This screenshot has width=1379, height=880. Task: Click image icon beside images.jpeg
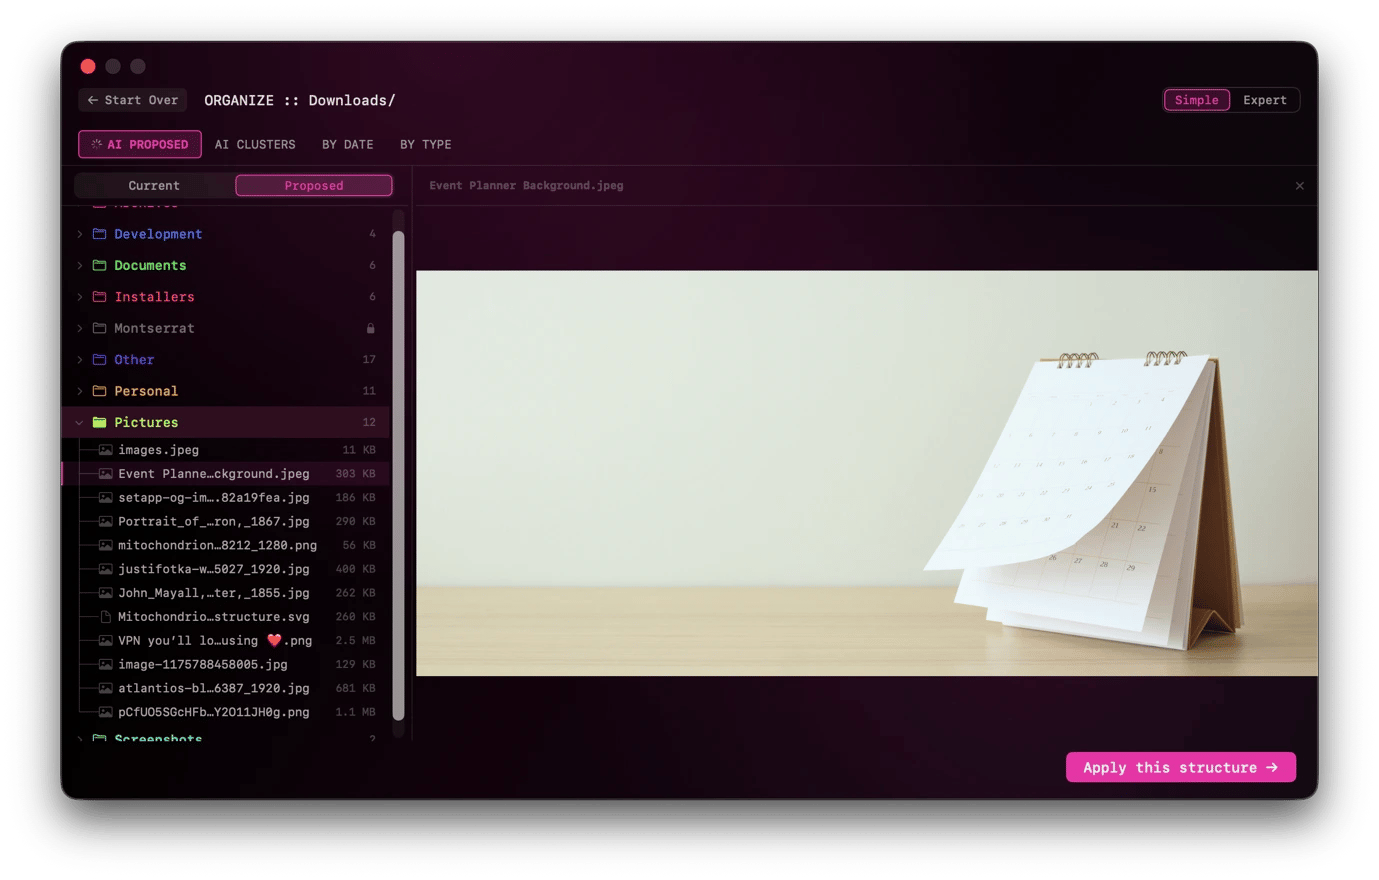105,450
